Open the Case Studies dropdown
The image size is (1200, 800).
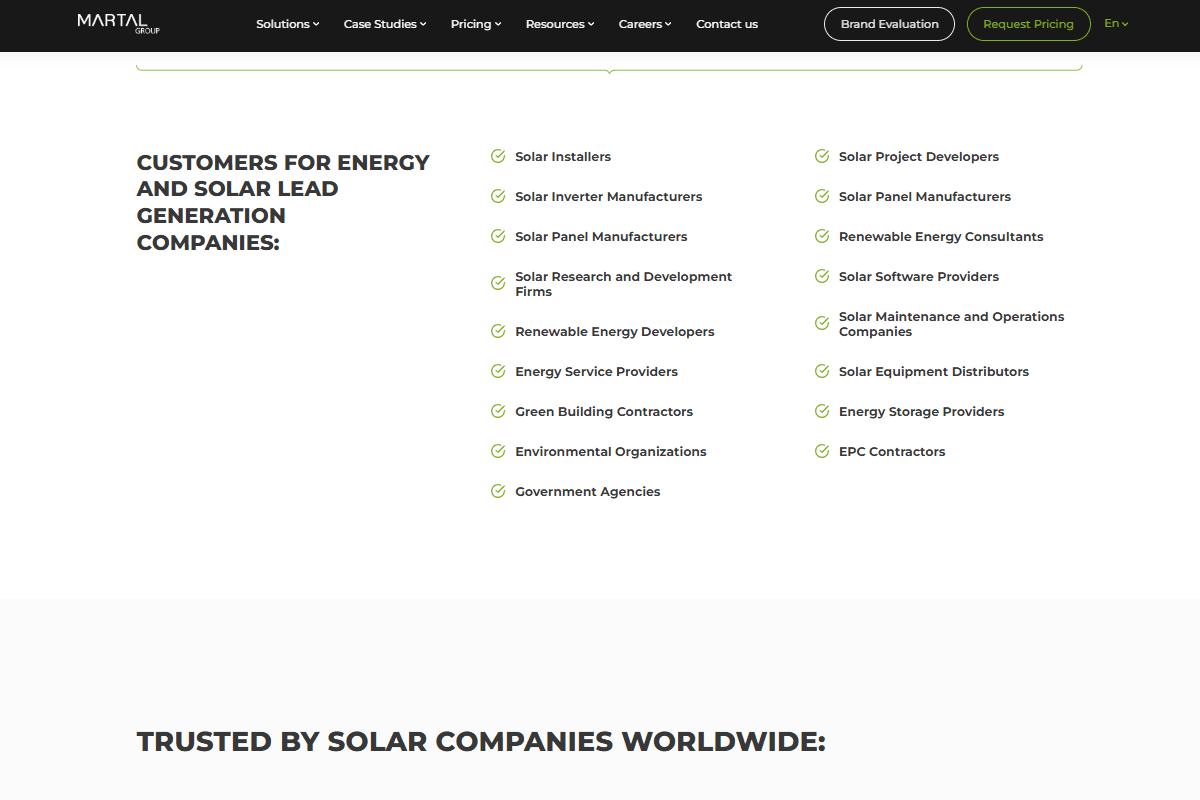(x=385, y=24)
